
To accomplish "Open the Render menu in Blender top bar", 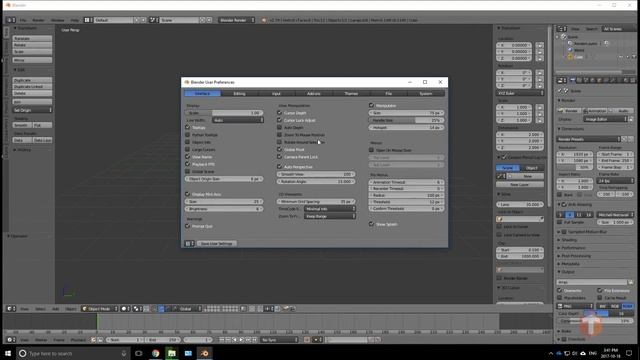I will tap(38, 20).
